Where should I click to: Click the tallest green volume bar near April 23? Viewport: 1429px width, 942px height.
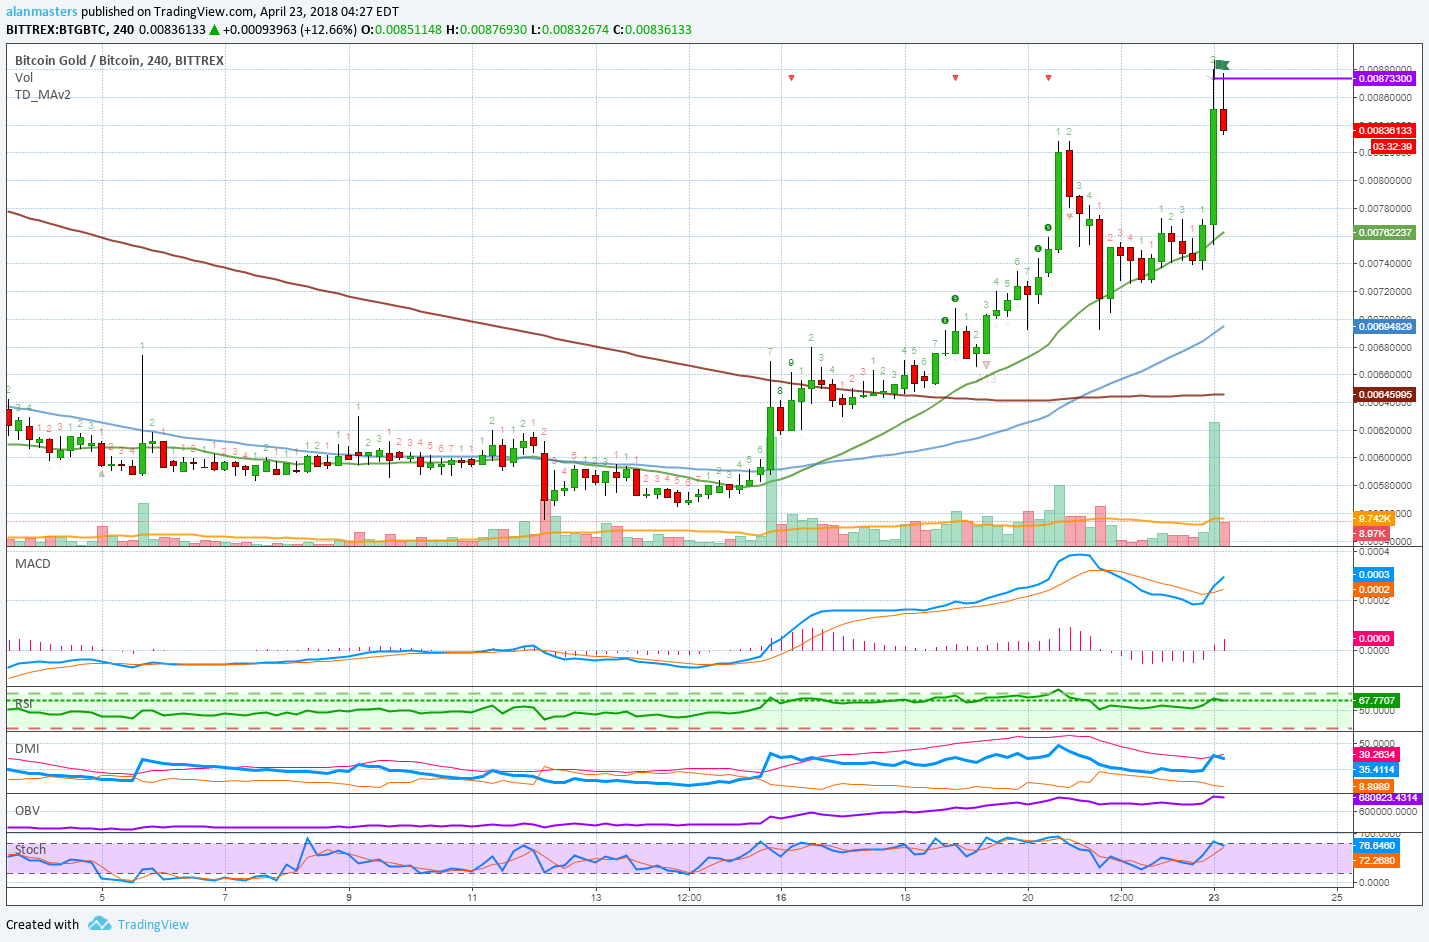(x=1214, y=483)
